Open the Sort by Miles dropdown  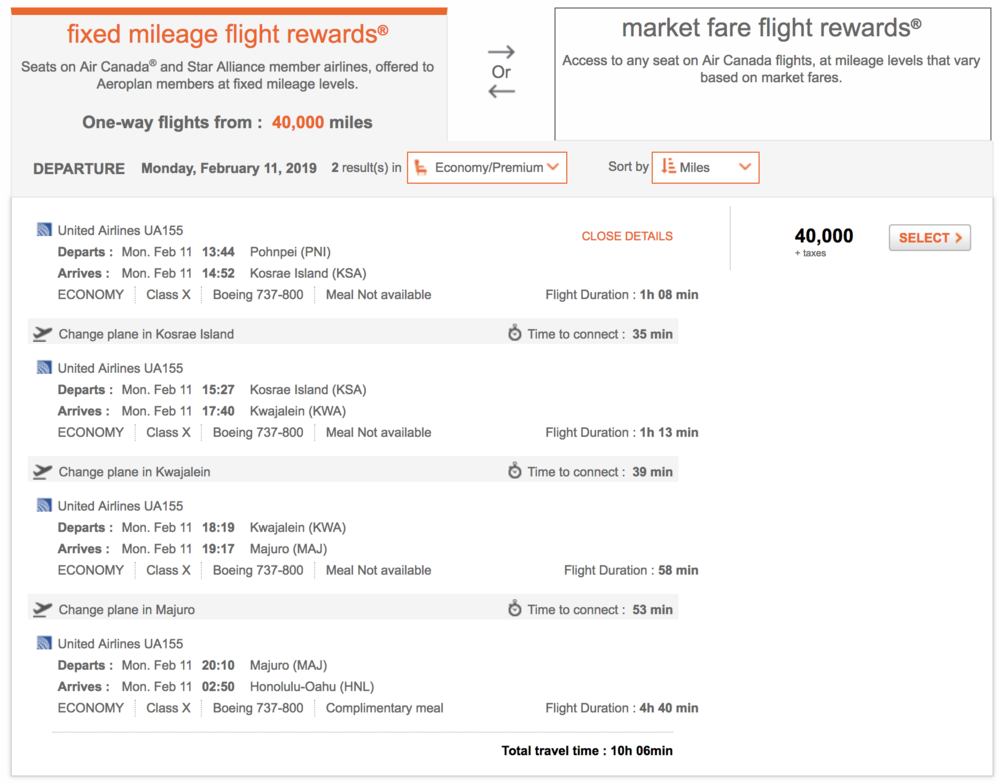coord(706,168)
